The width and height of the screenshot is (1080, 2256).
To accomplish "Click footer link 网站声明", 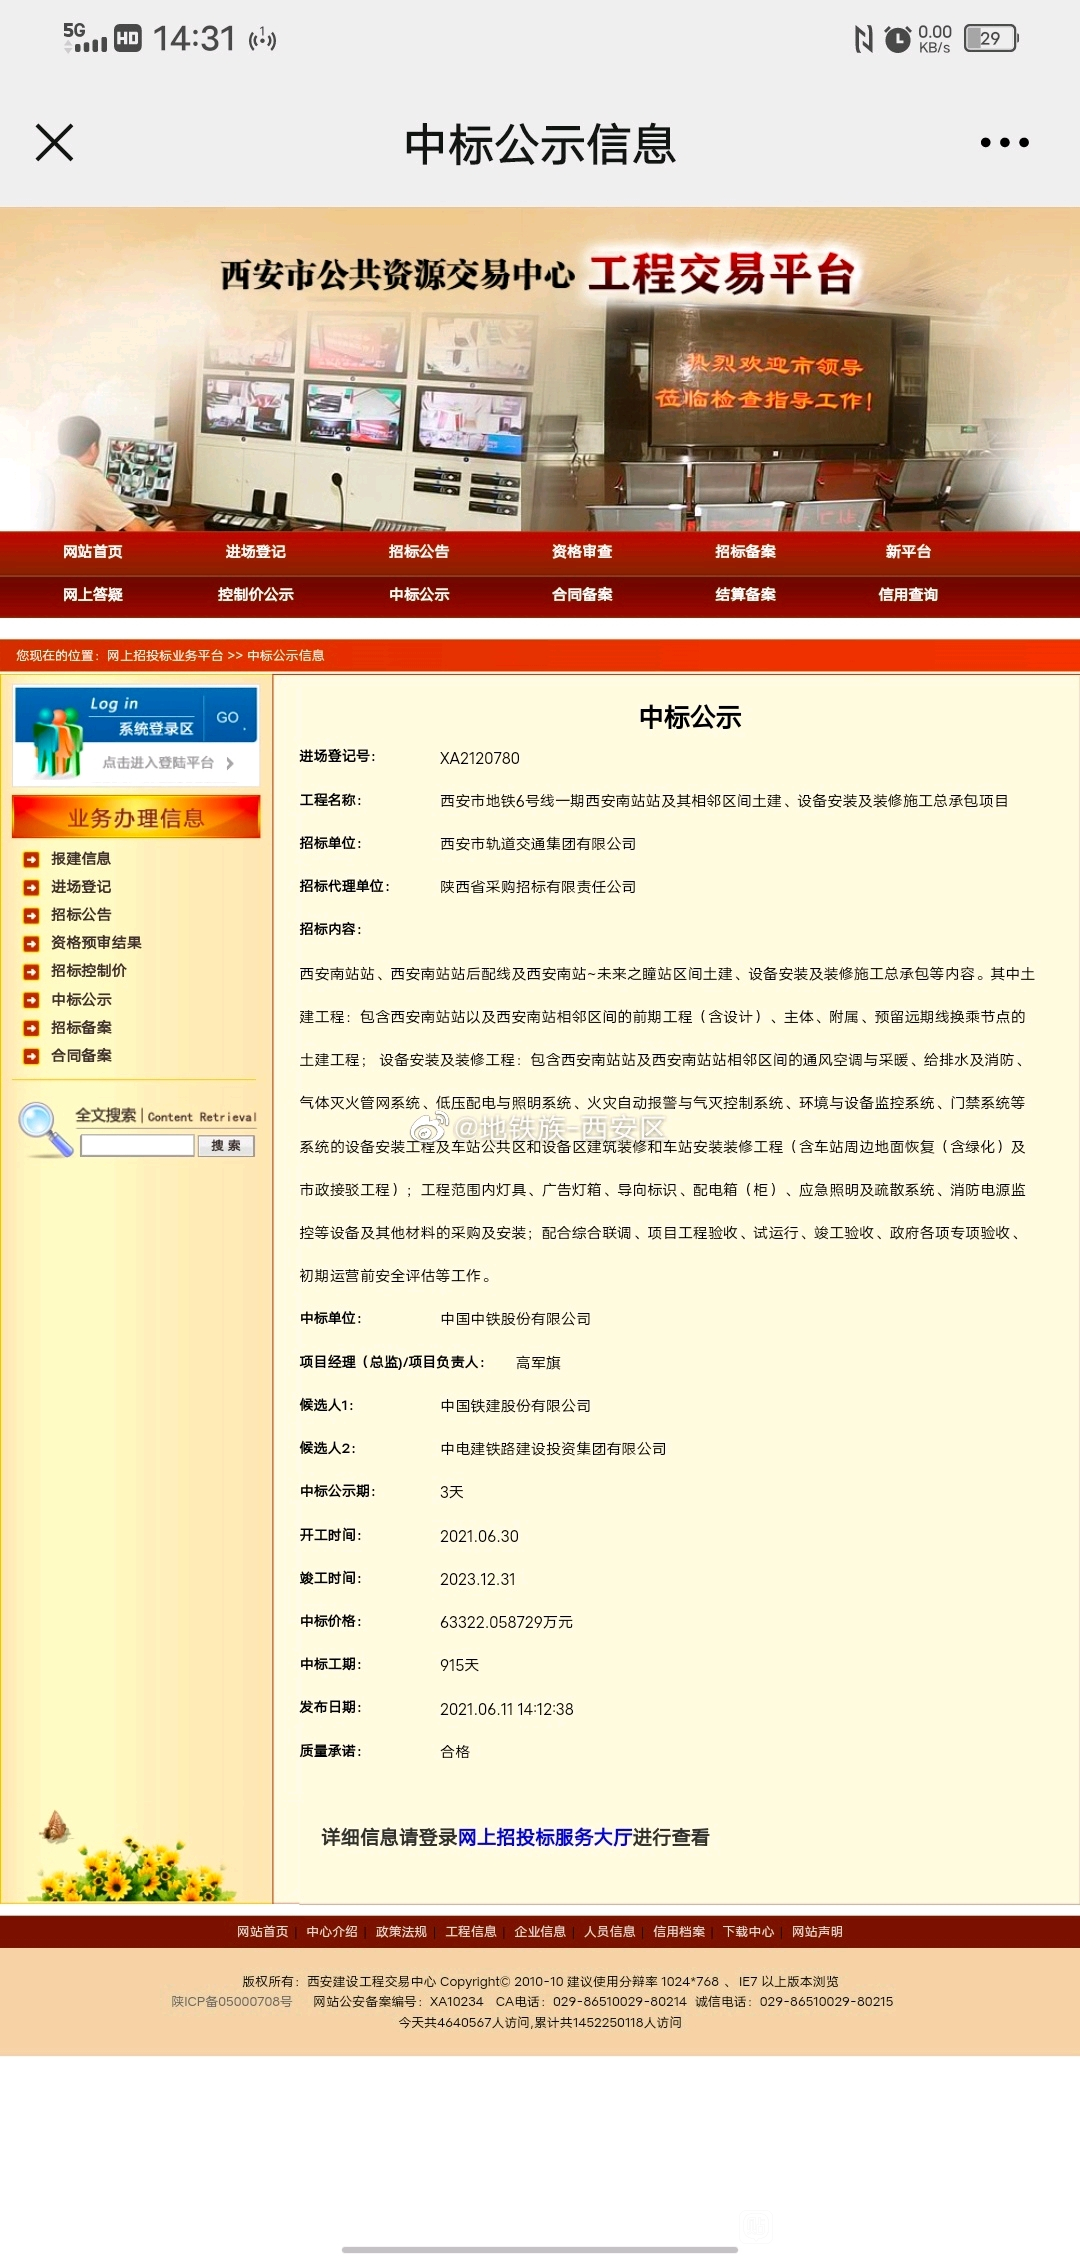I will [x=818, y=1932].
